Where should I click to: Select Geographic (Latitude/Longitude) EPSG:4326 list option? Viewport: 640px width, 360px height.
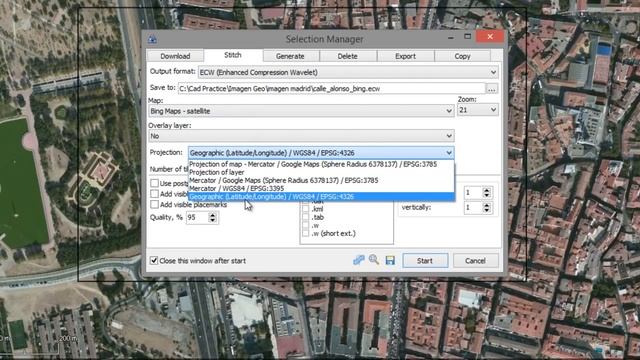321,197
